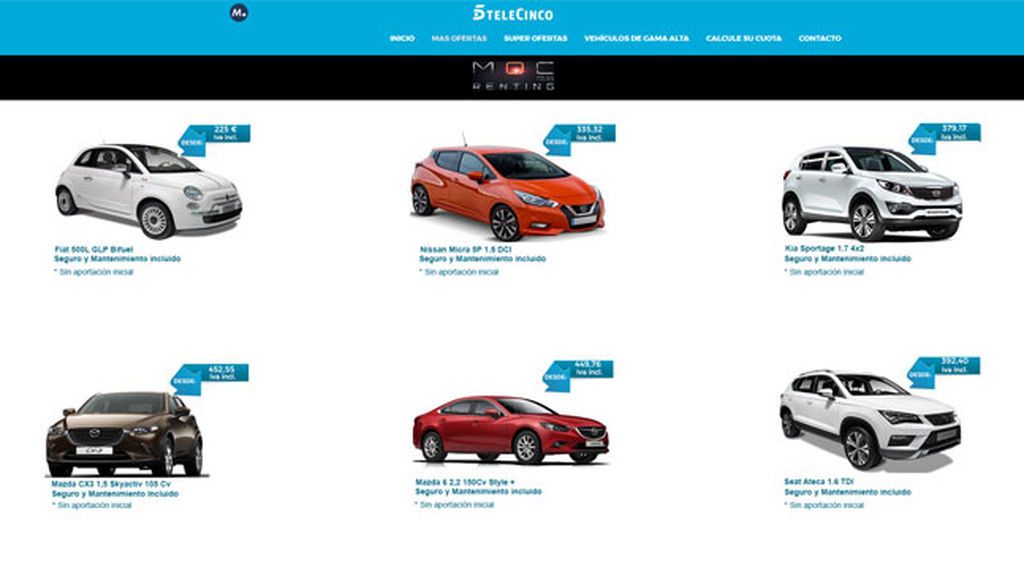Image resolution: width=1024 pixels, height=576 pixels.
Task: Navigate to the CONTACTO page
Action: [820, 39]
